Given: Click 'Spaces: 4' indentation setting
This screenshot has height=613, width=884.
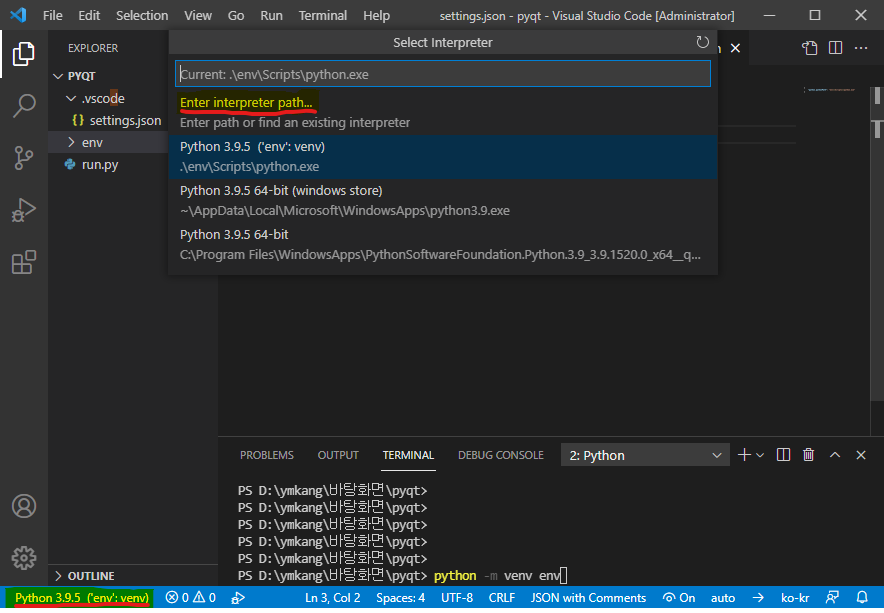Looking at the screenshot, I should (400, 598).
